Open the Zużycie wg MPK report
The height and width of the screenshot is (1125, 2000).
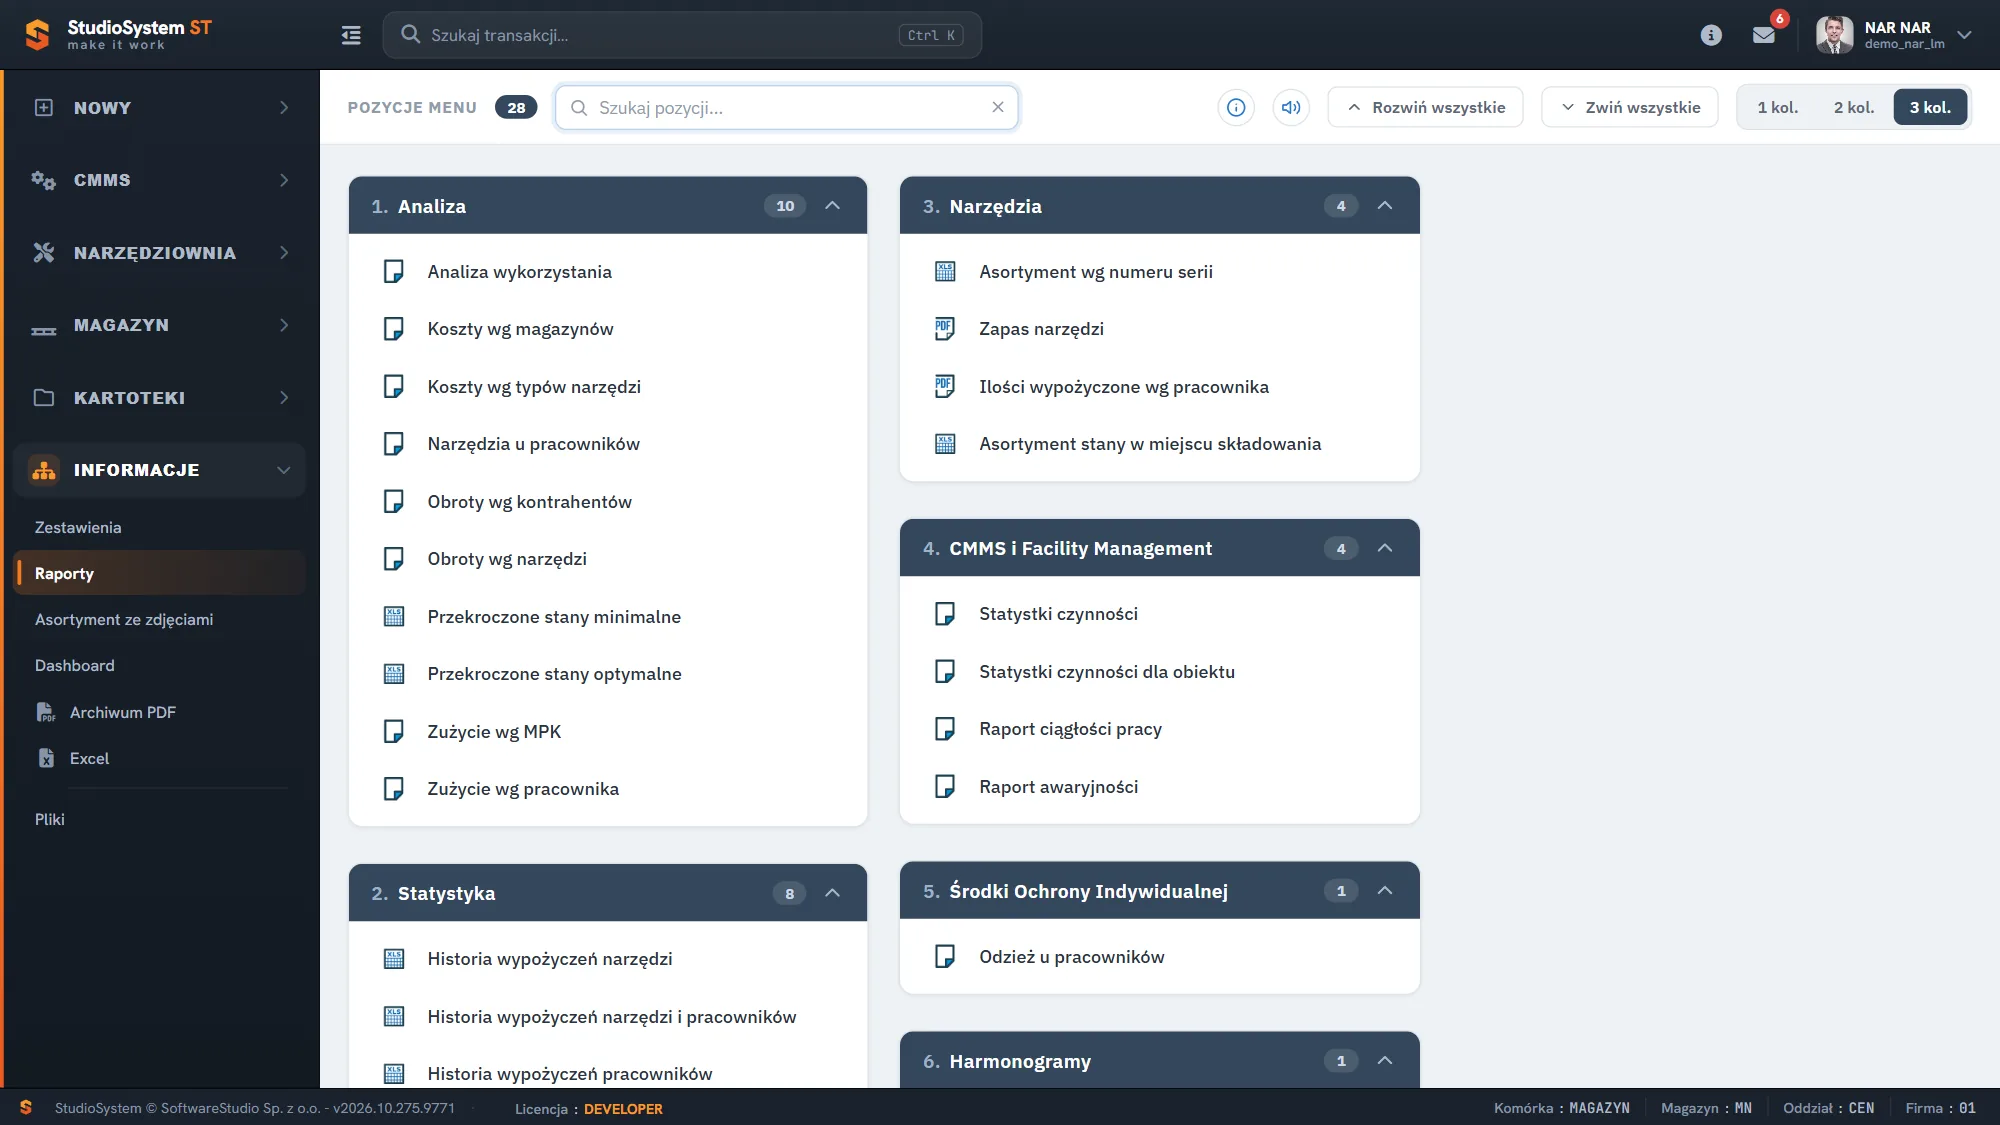[494, 732]
